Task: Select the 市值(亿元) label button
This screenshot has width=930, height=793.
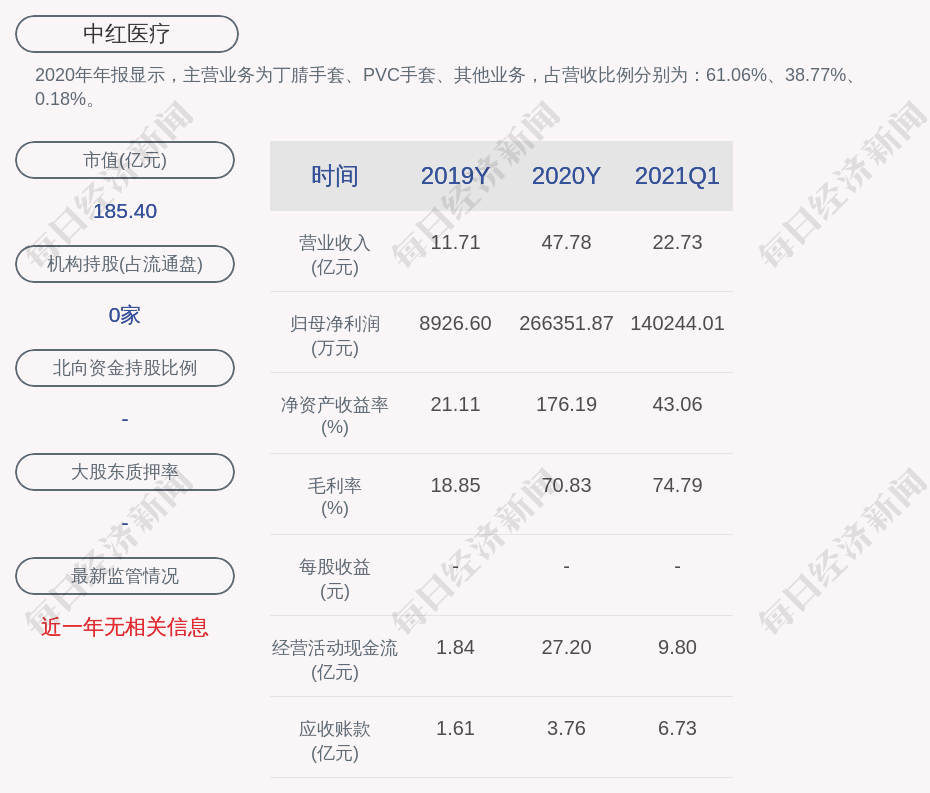Action: point(125,160)
